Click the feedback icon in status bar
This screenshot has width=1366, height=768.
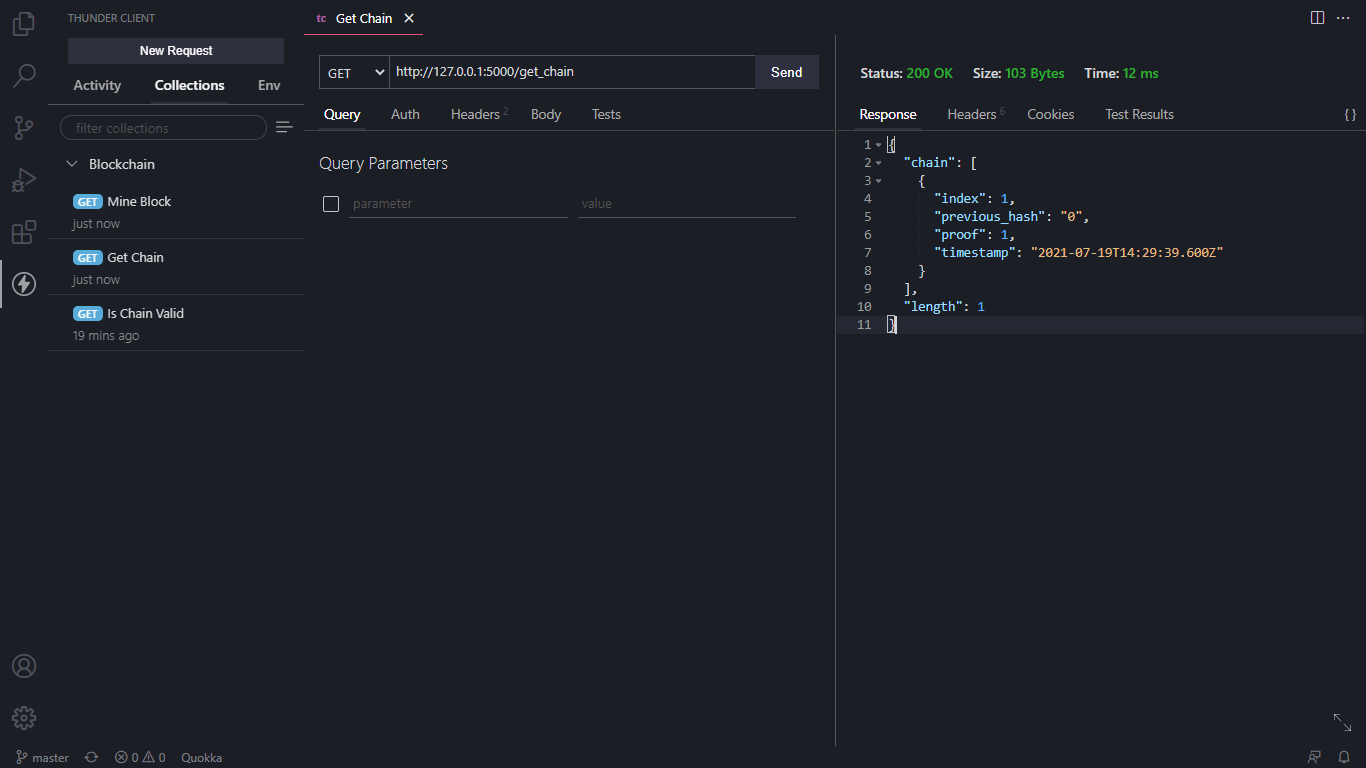pyautogui.click(x=1314, y=758)
